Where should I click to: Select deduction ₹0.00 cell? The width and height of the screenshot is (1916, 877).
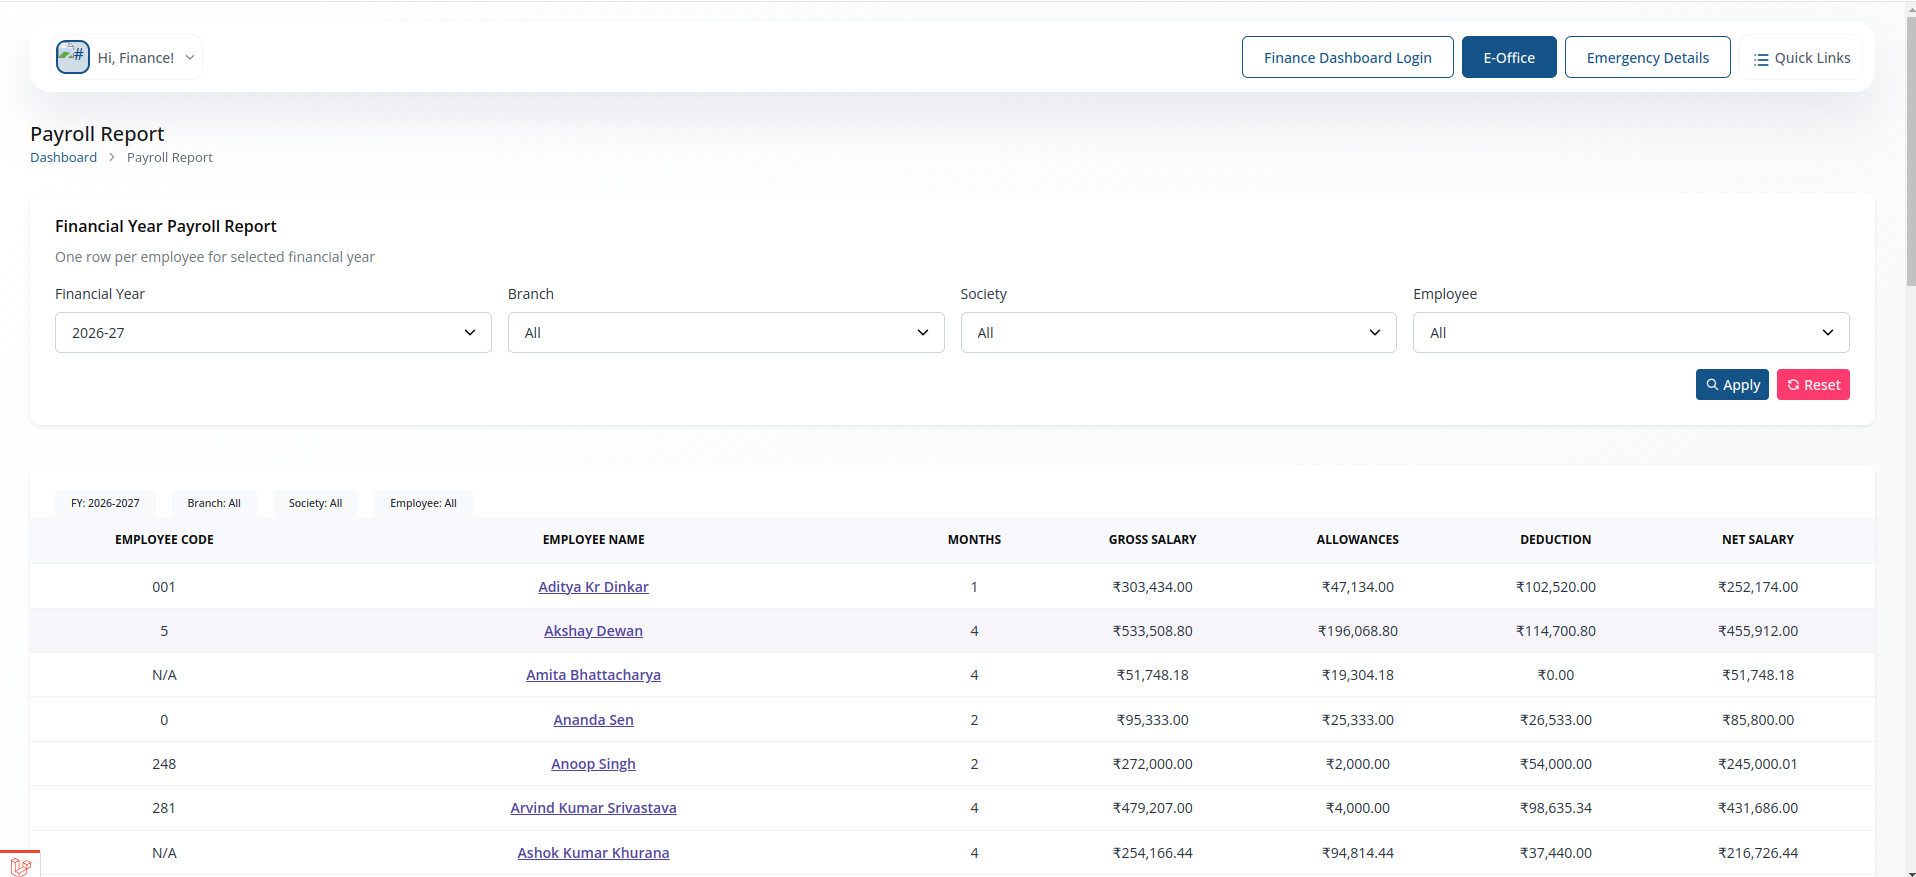[x=1555, y=675]
